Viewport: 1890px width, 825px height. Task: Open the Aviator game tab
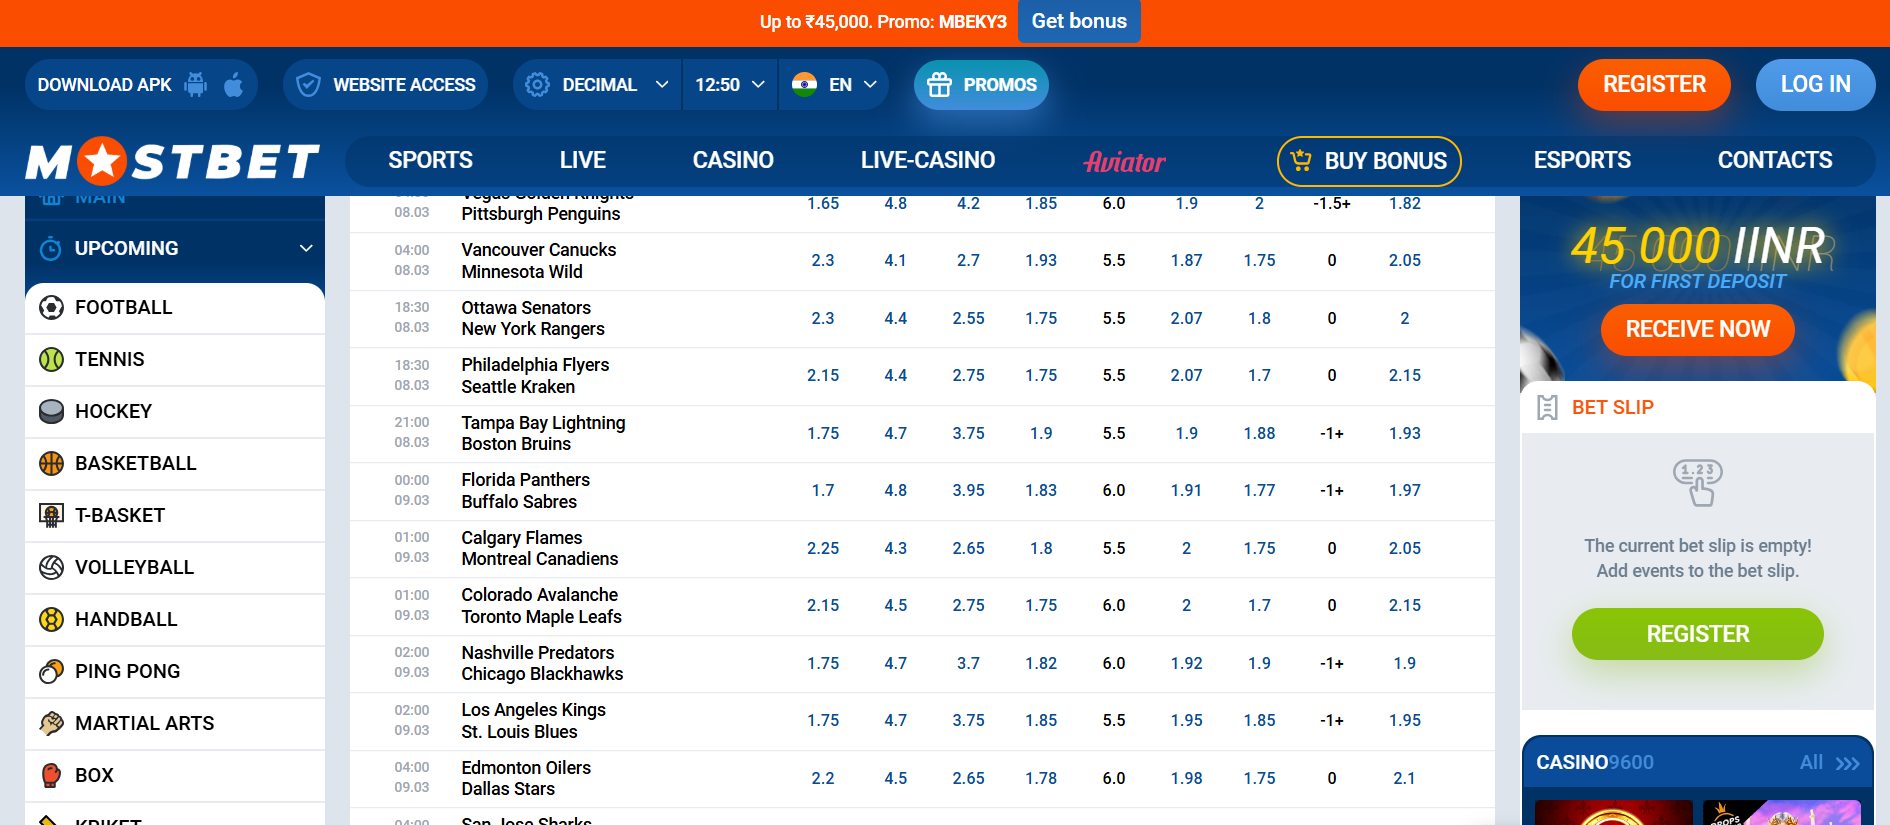click(1125, 161)
